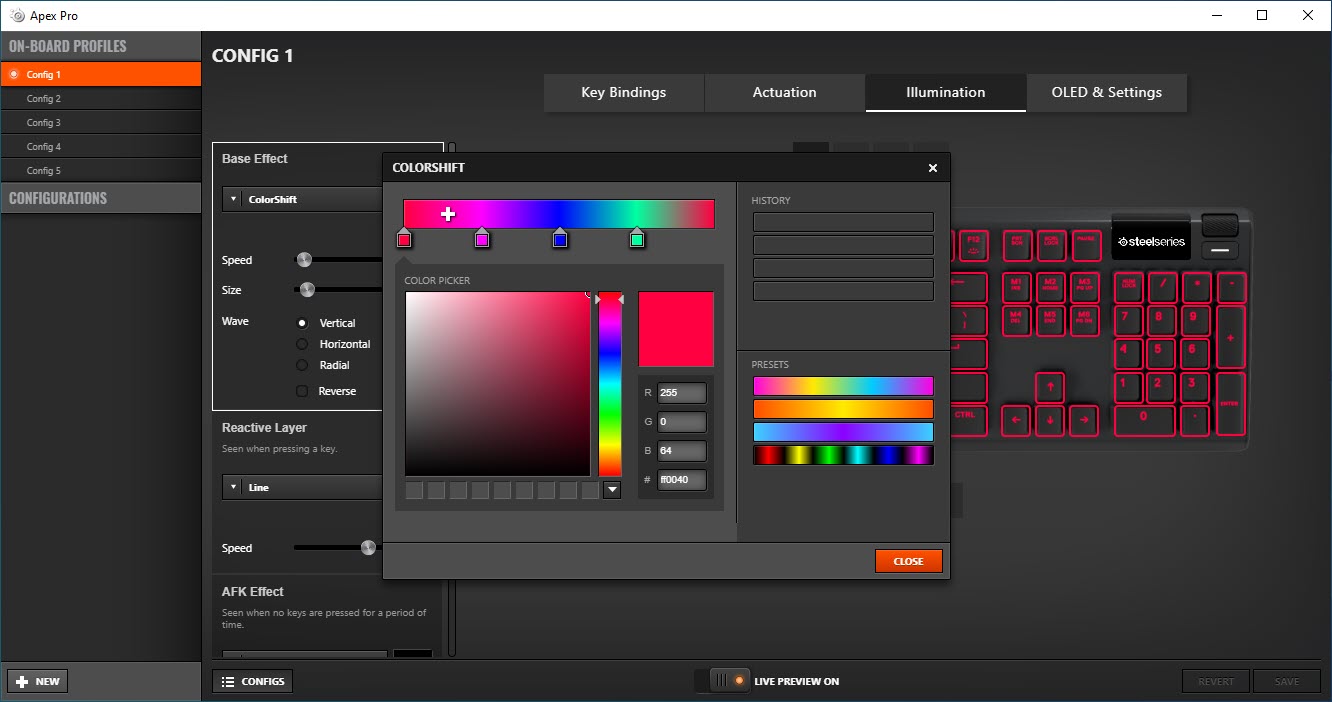Viewport: 1332px width, 702px height.
Task: Click the orange CLOSE button
Action: click(908, 561)
